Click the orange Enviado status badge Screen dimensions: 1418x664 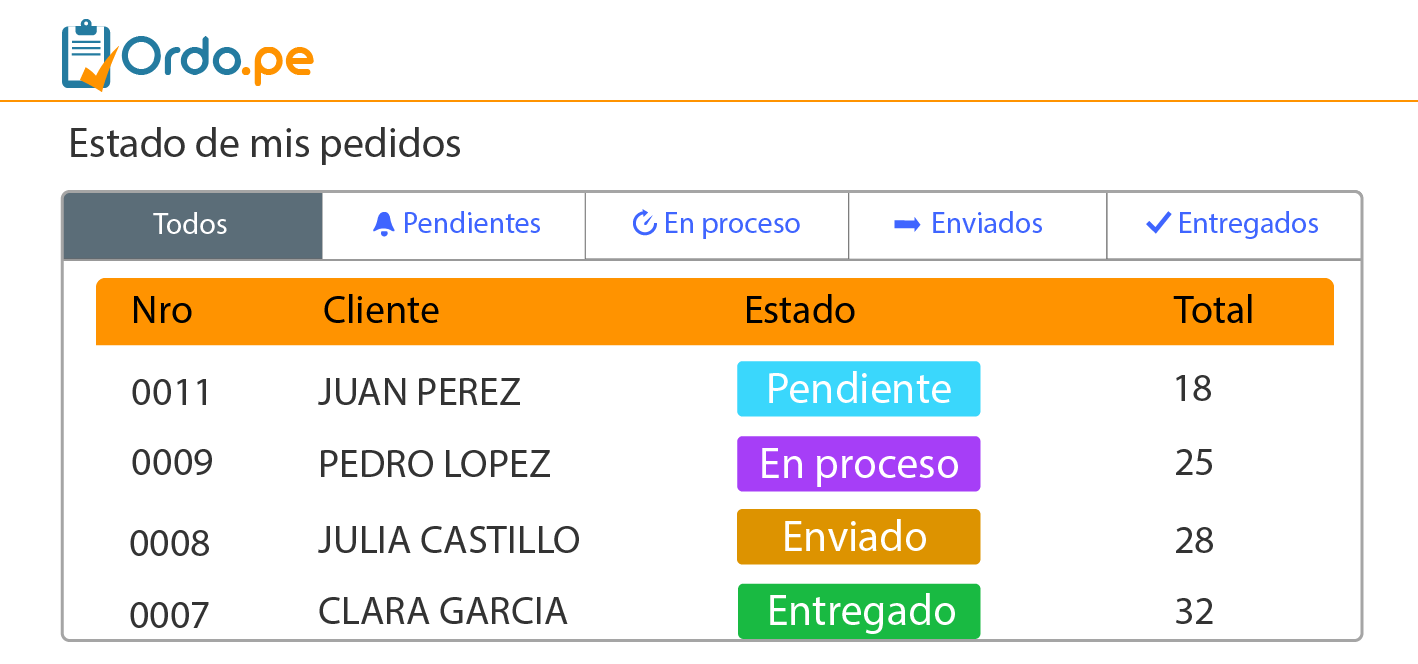click(858, 537)
